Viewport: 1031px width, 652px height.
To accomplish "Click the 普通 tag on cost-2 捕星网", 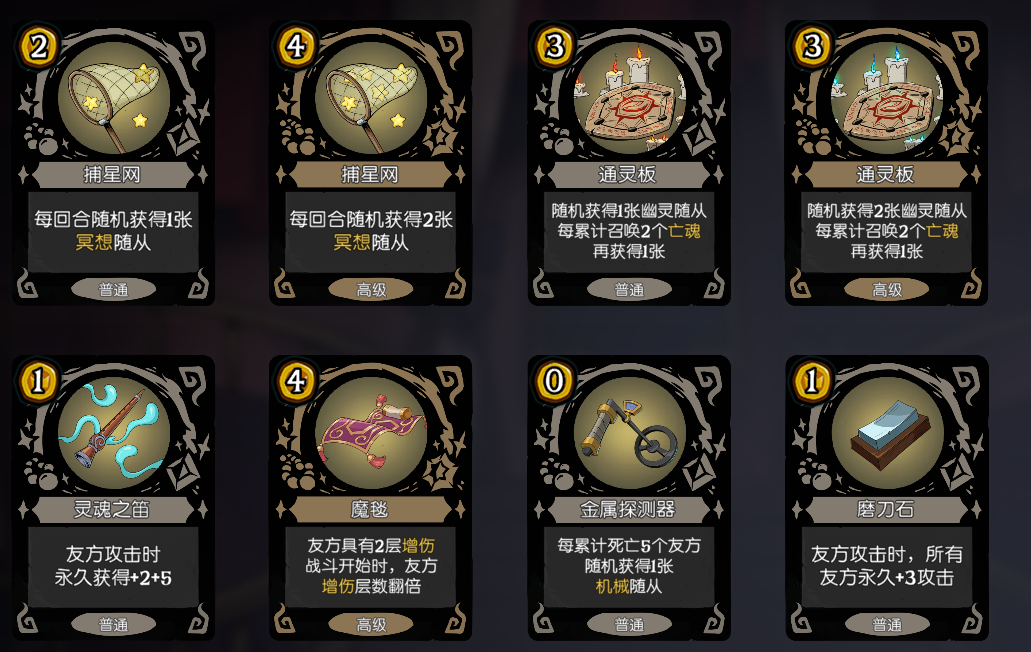I will point(114,289).
